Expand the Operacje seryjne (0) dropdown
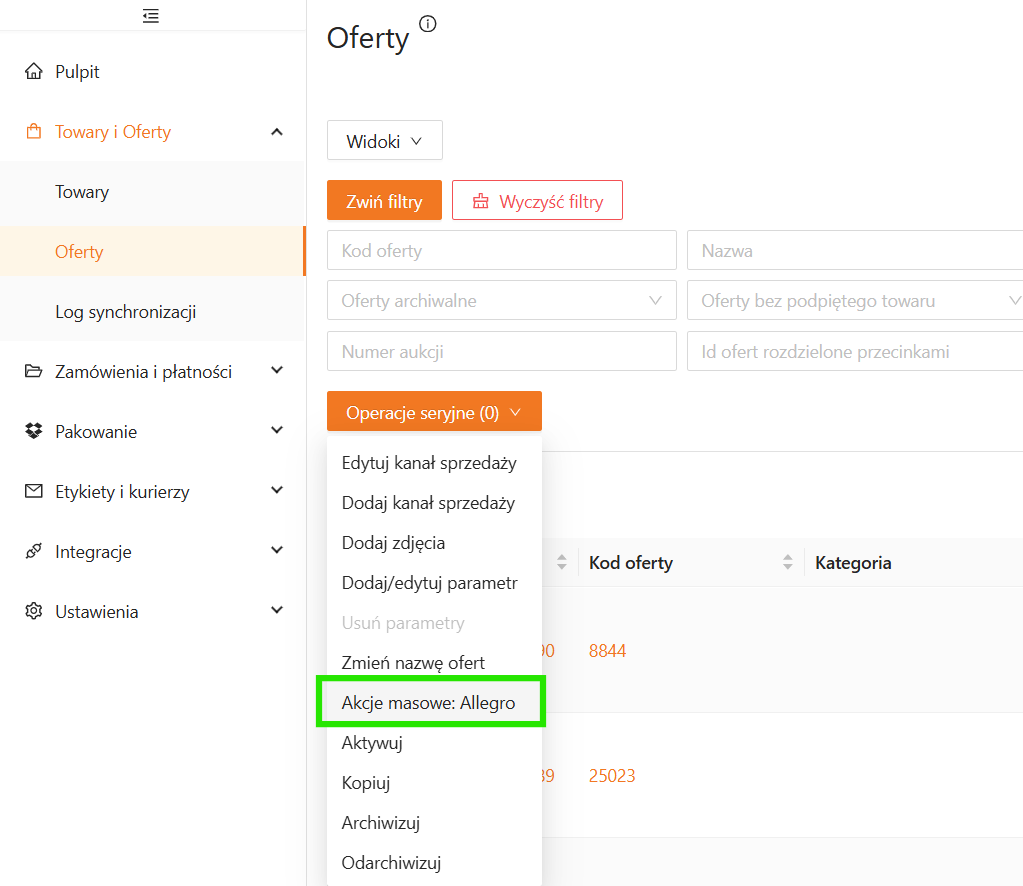The height and width of the screenshot is (886, 1023). [434, 412]
